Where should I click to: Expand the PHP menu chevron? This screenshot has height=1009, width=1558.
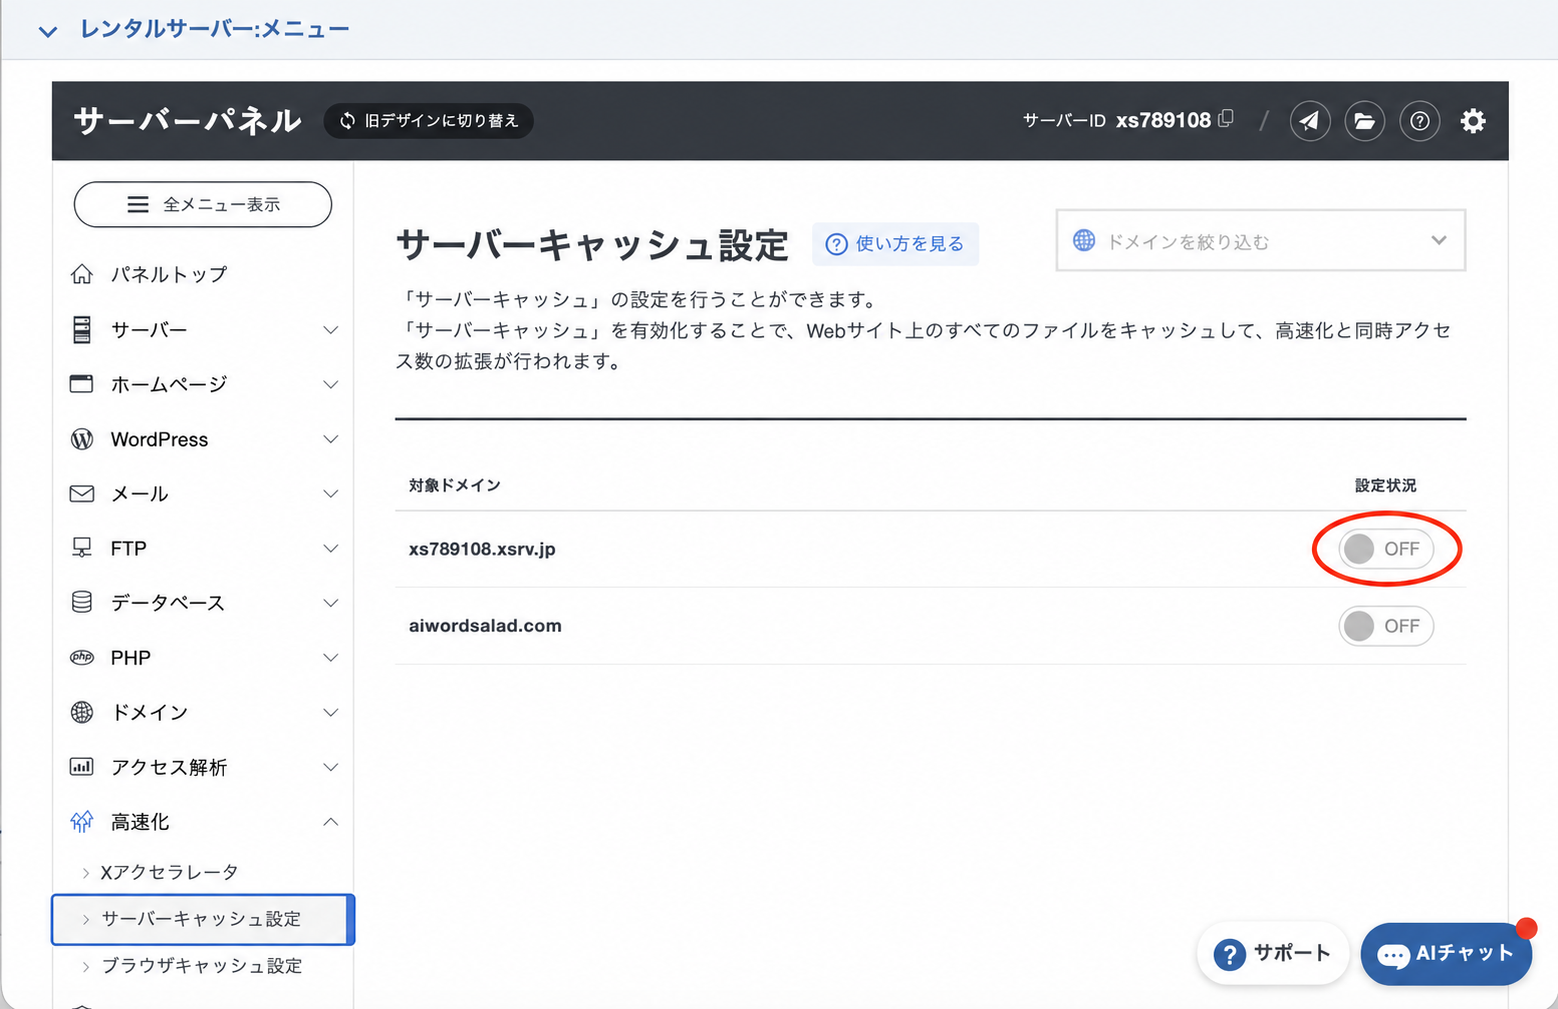pos(331,658)
